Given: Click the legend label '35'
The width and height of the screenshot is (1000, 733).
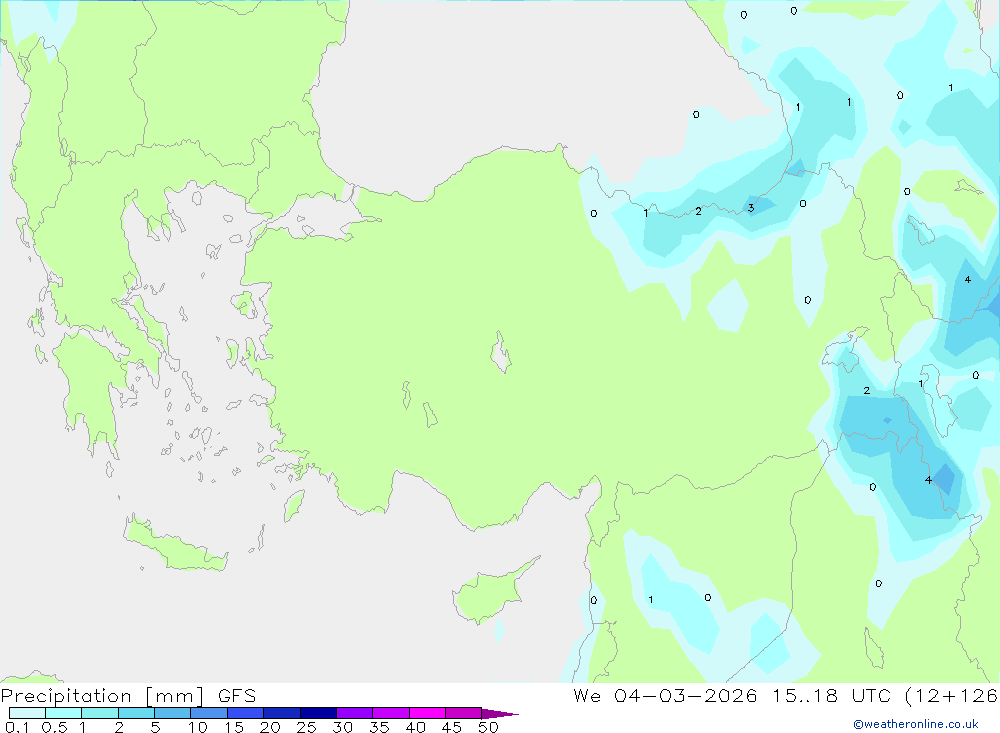Looking at the screenshot, I should (x=379, y=727).
